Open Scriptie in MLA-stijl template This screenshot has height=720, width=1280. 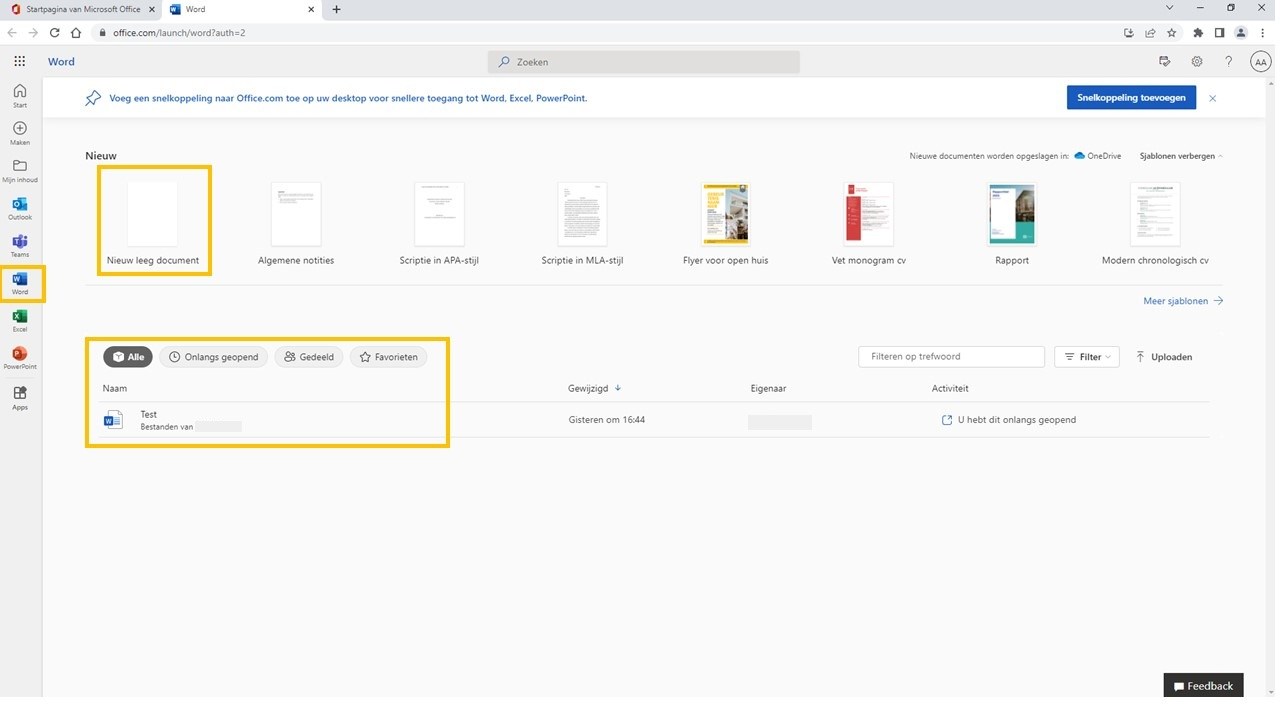tap(582, 225)
